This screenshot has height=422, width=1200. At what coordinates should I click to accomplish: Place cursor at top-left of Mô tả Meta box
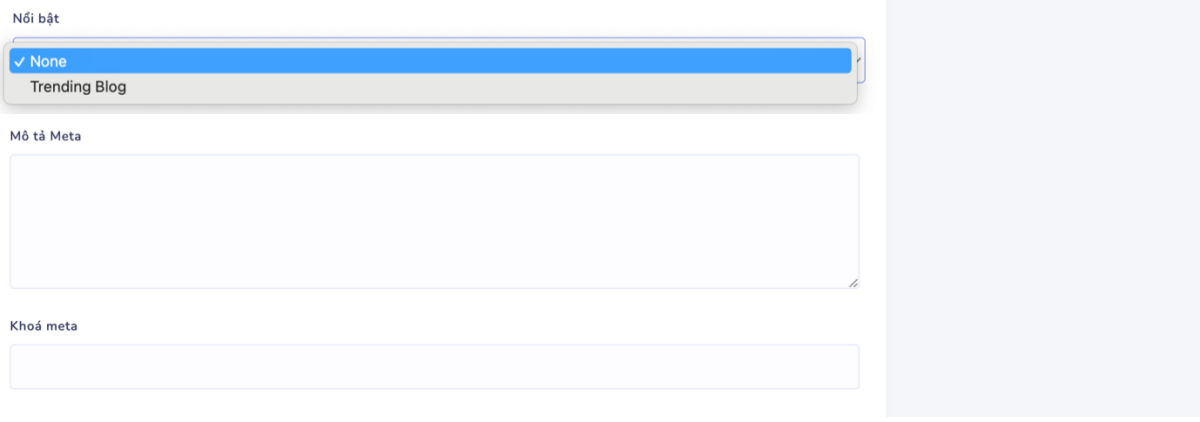(20, 165)
